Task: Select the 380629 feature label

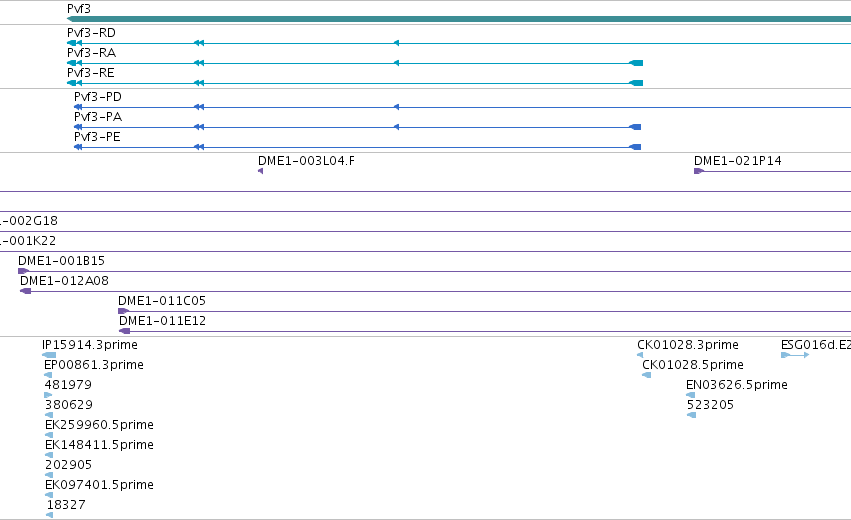Action: pyautogui.click(x=68, y=405)
